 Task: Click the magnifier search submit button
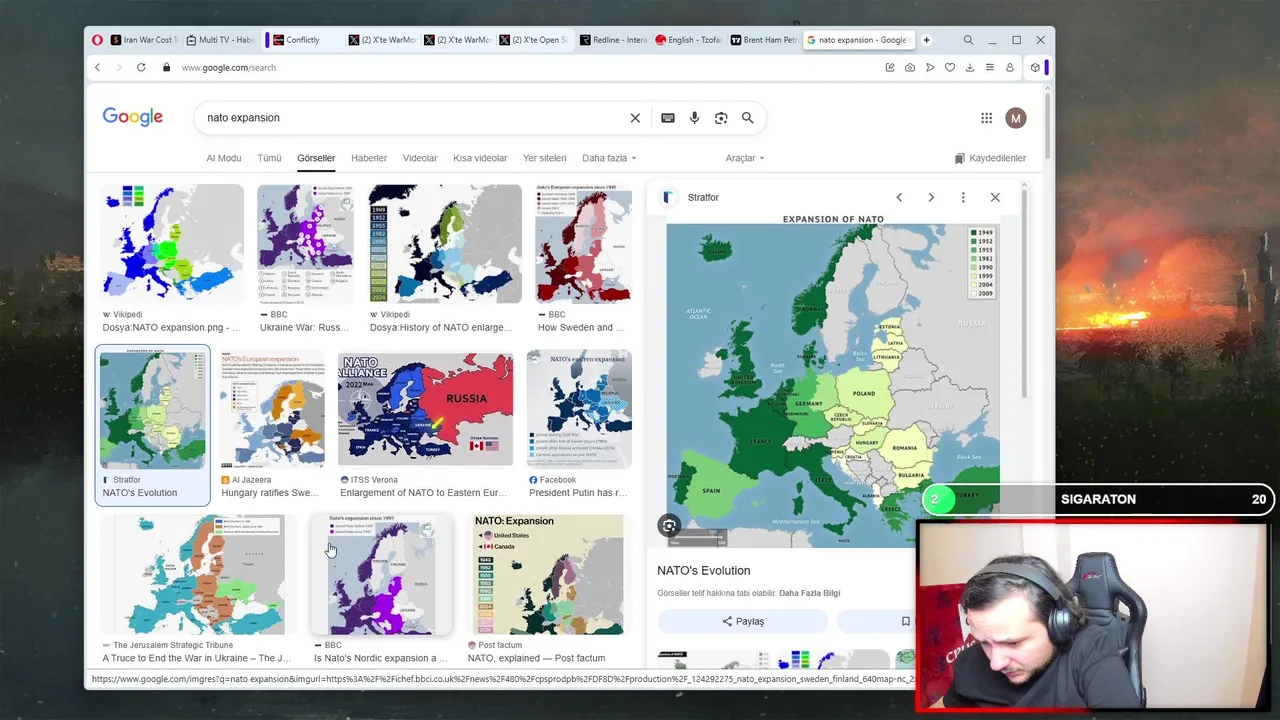pyautogui.click(x=747, y=118)
